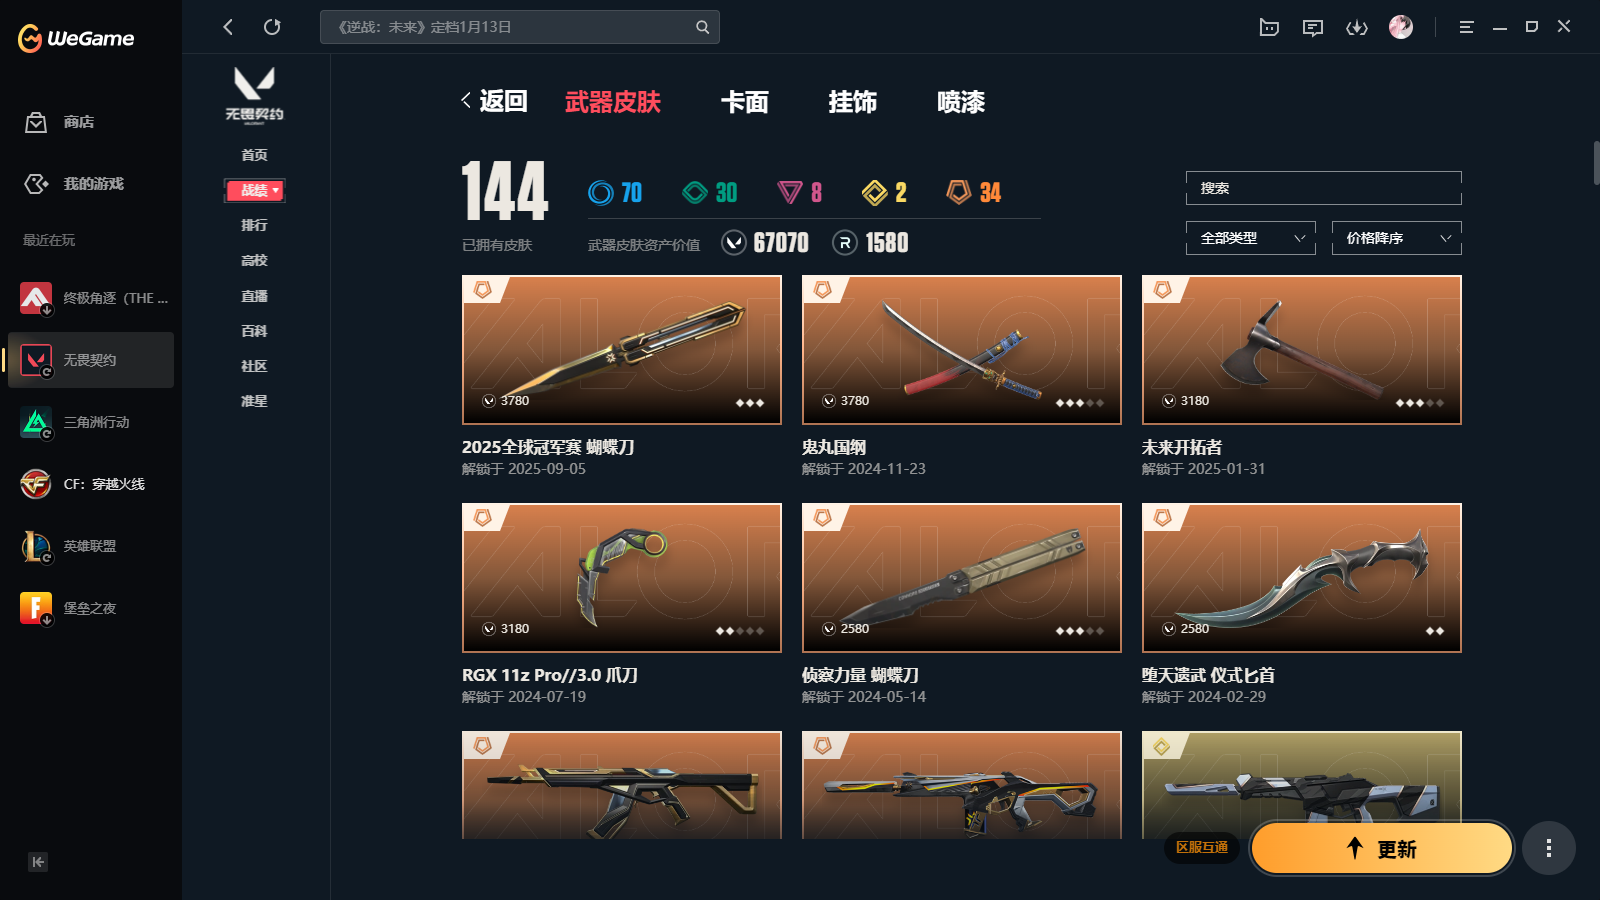Click the user avatar icon
Viewport: 1600px width, 900px height.
[1401, 27]
